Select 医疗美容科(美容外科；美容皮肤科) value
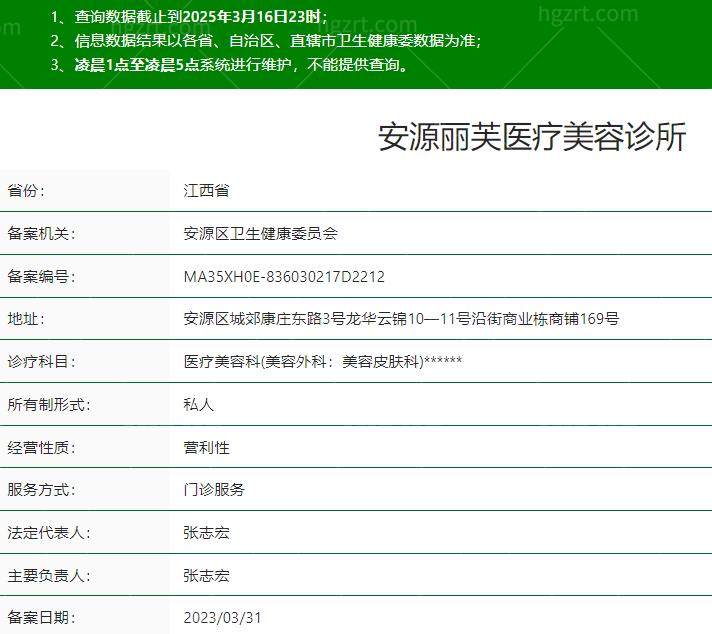Image resolution: width=712 pixels, height=634 pixels. coord(323,362)
